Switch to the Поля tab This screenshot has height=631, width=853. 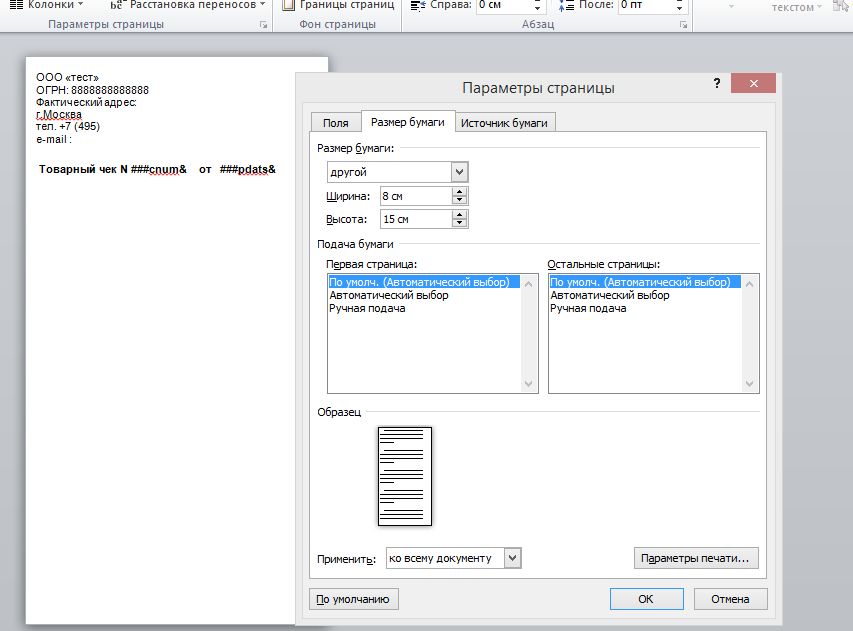pos(335,122)
